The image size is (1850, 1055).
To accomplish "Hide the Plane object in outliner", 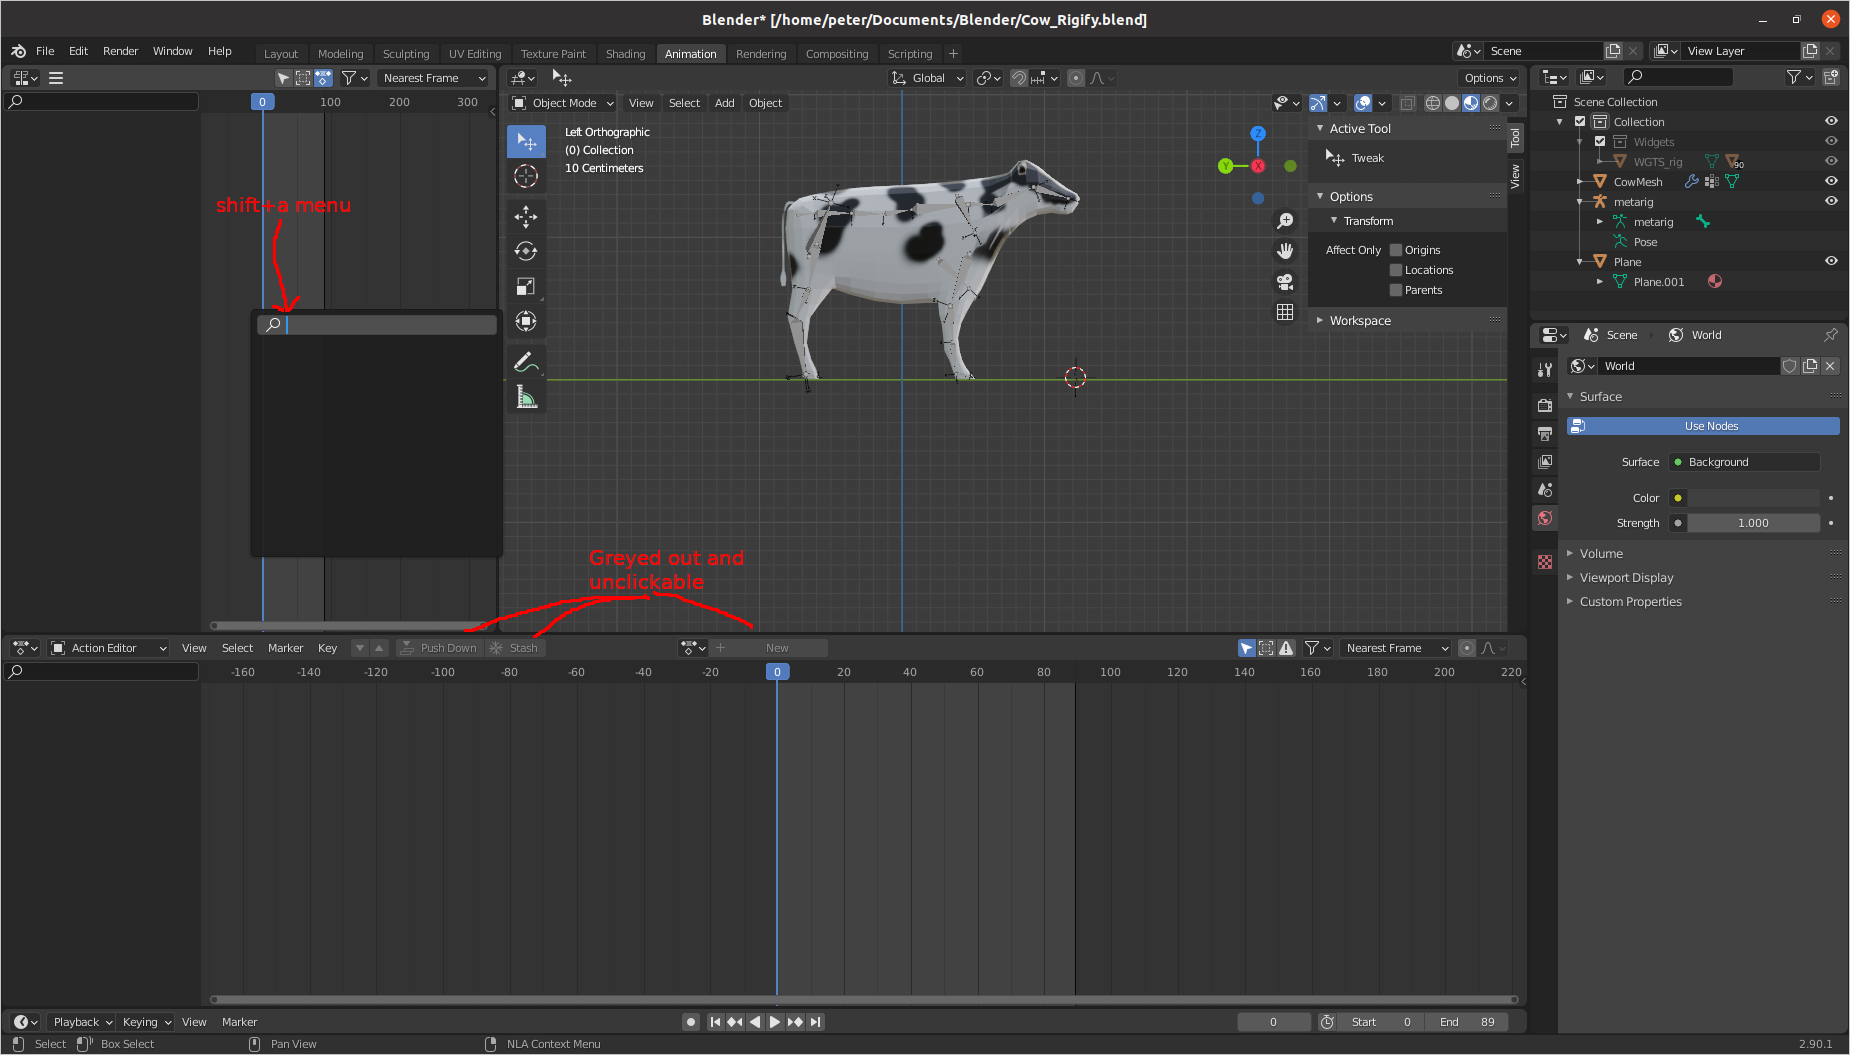I will pyautogui.click(x=1831, y=261).
